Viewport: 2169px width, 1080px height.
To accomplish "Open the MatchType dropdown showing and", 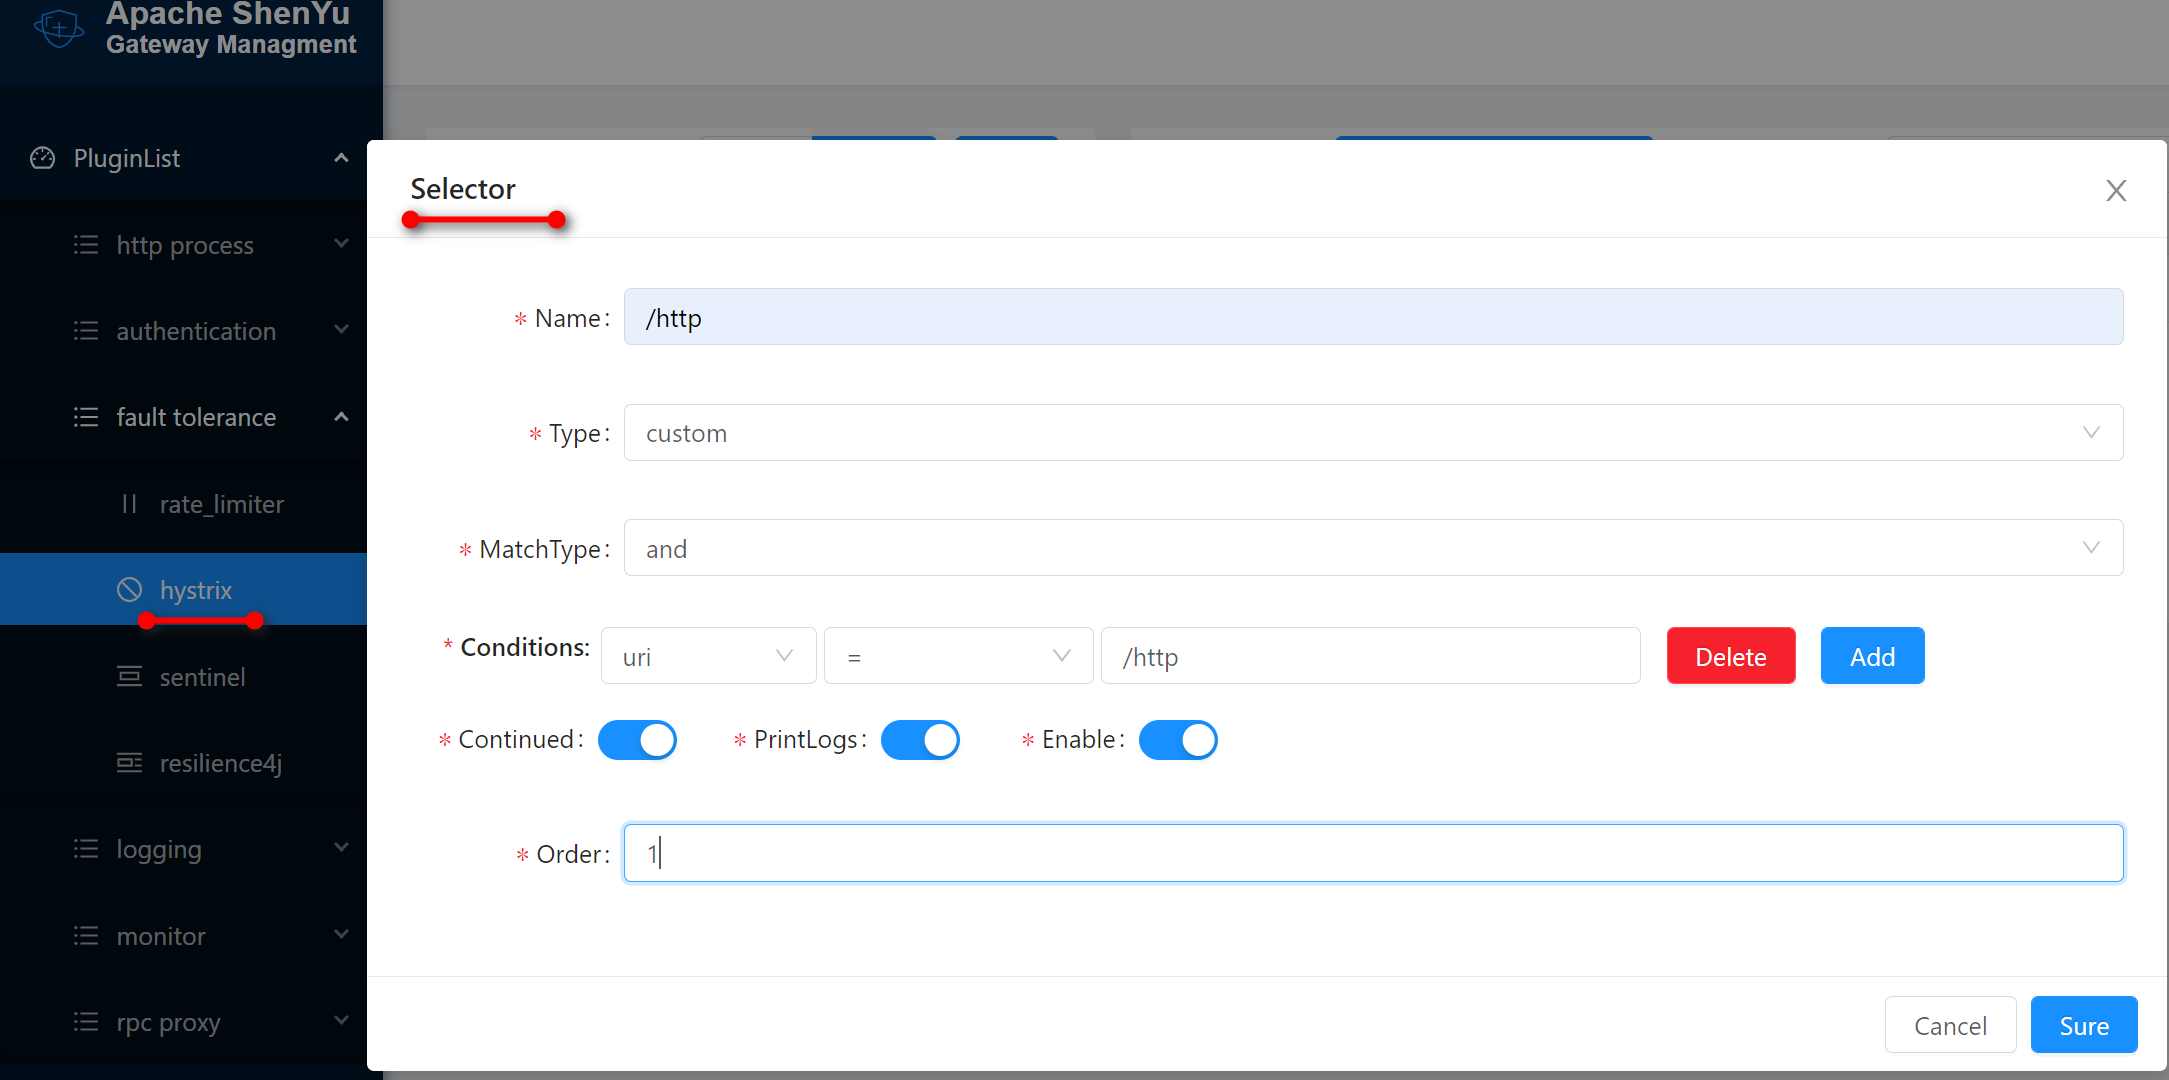I will 1372,548.
